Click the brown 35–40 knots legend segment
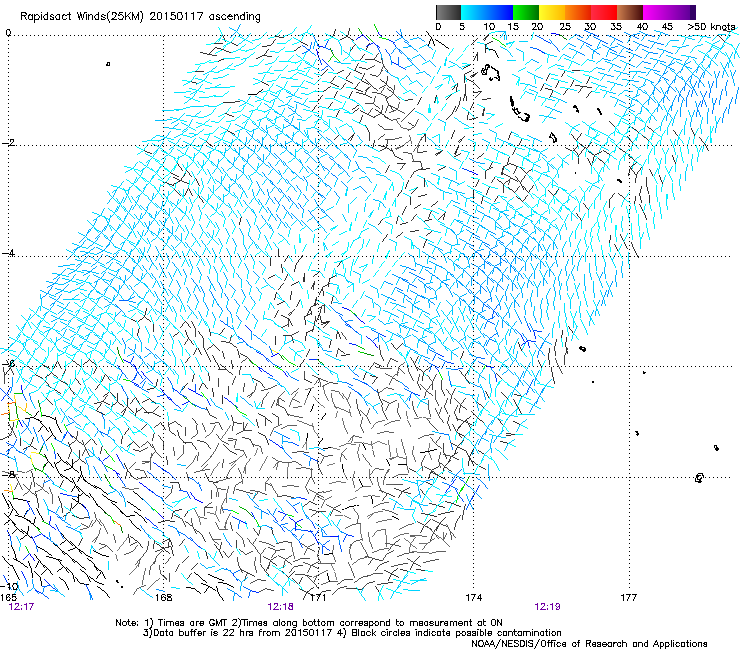The height and width of the screenshot is (650, 740). click(x=630, y=12)
